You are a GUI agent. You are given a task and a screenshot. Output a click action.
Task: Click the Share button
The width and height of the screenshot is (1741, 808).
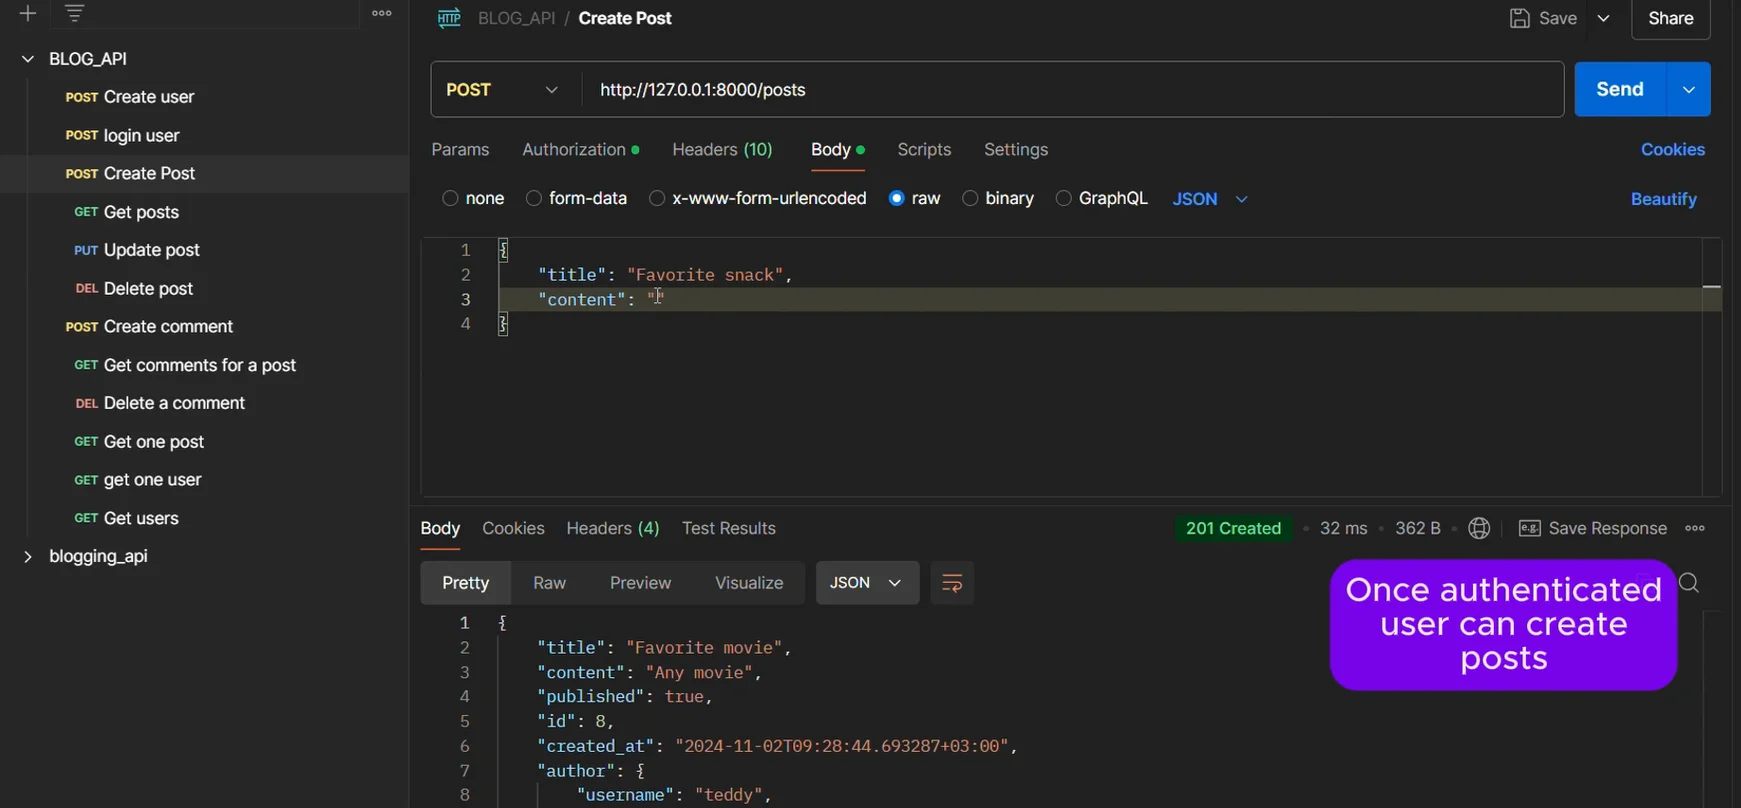pos(1671,18)
